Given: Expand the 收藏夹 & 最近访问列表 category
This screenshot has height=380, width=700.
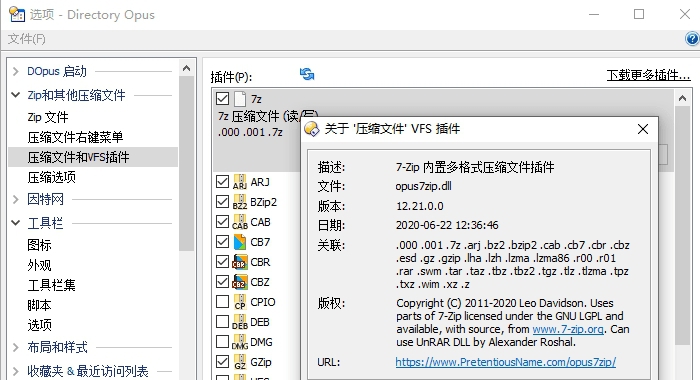Looking at the screenshot, I should click(x=16, y=371).
